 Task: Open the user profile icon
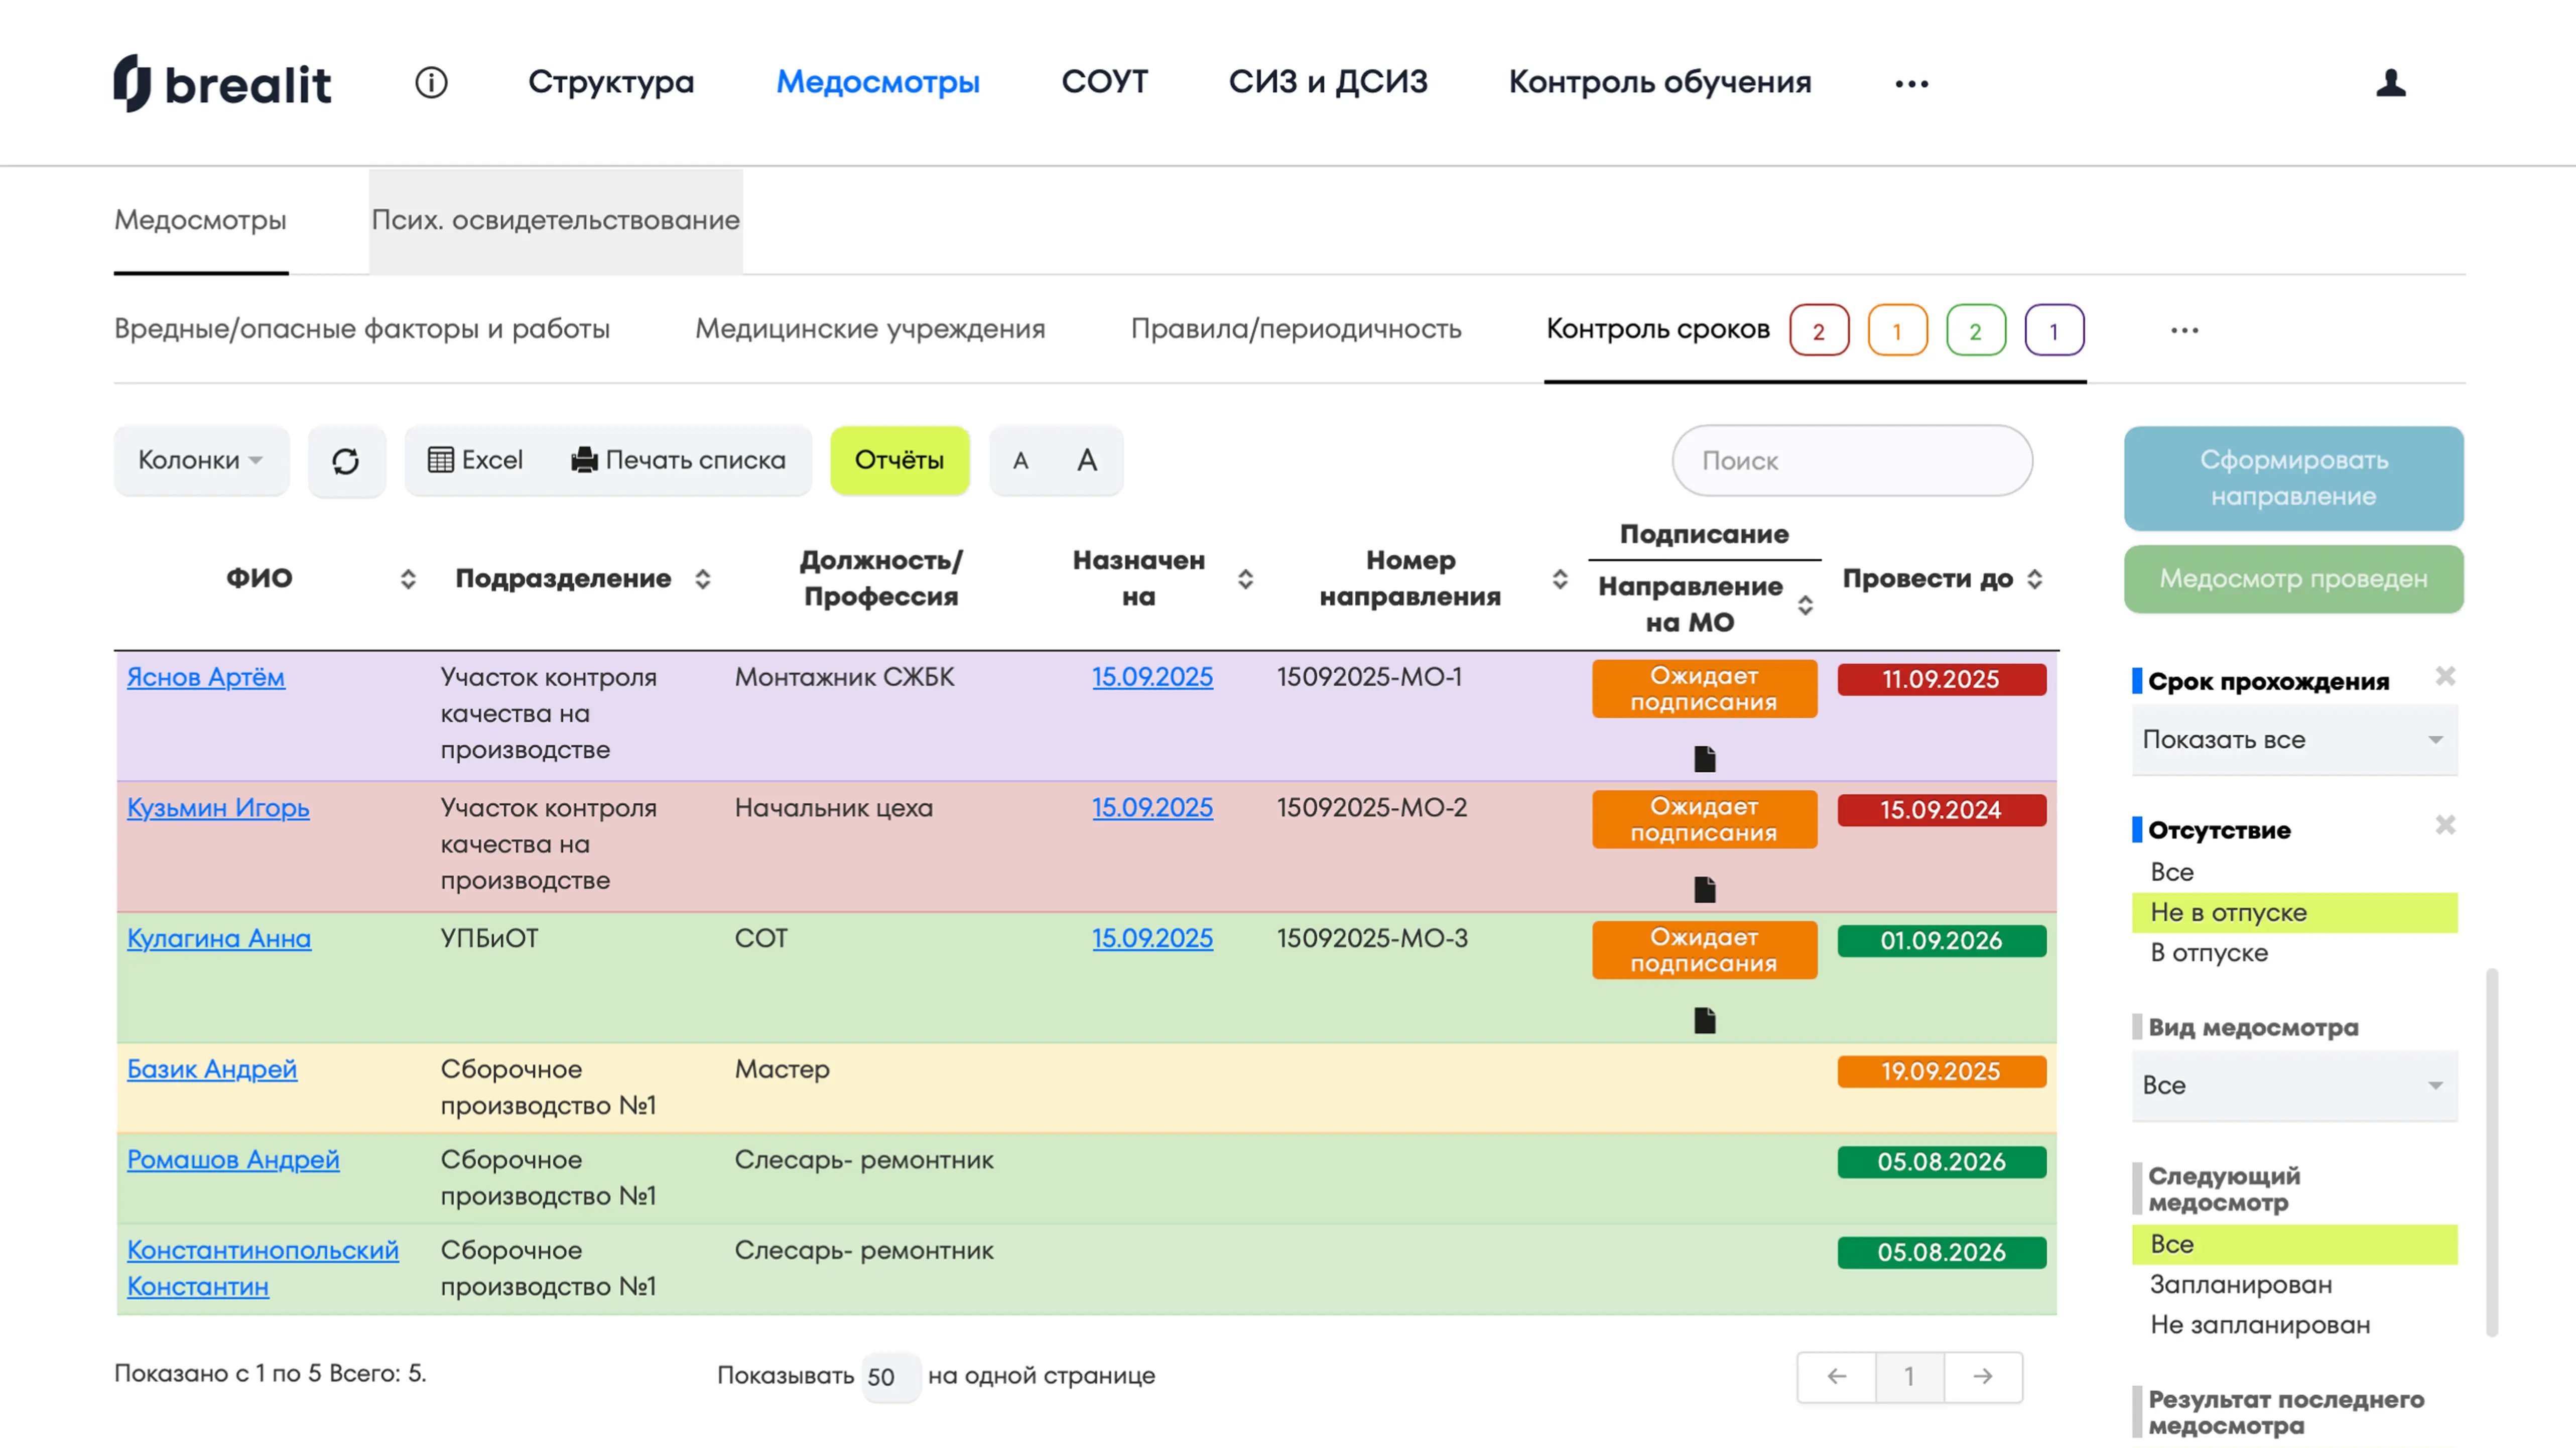[2390, 82]
